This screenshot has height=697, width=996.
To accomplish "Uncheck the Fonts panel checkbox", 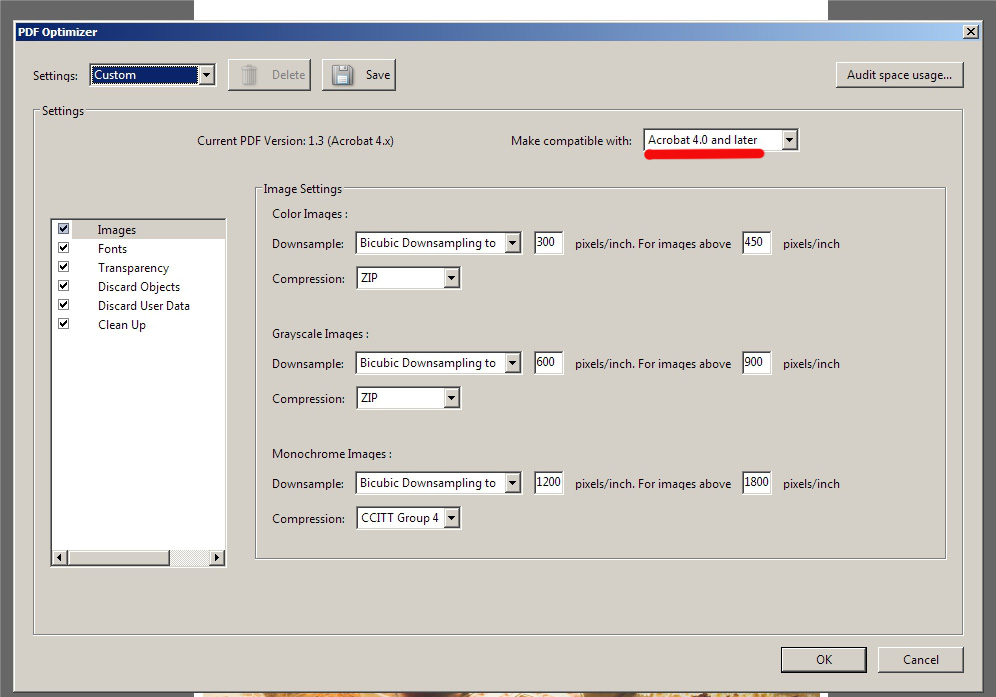I will tap(64, 248).
